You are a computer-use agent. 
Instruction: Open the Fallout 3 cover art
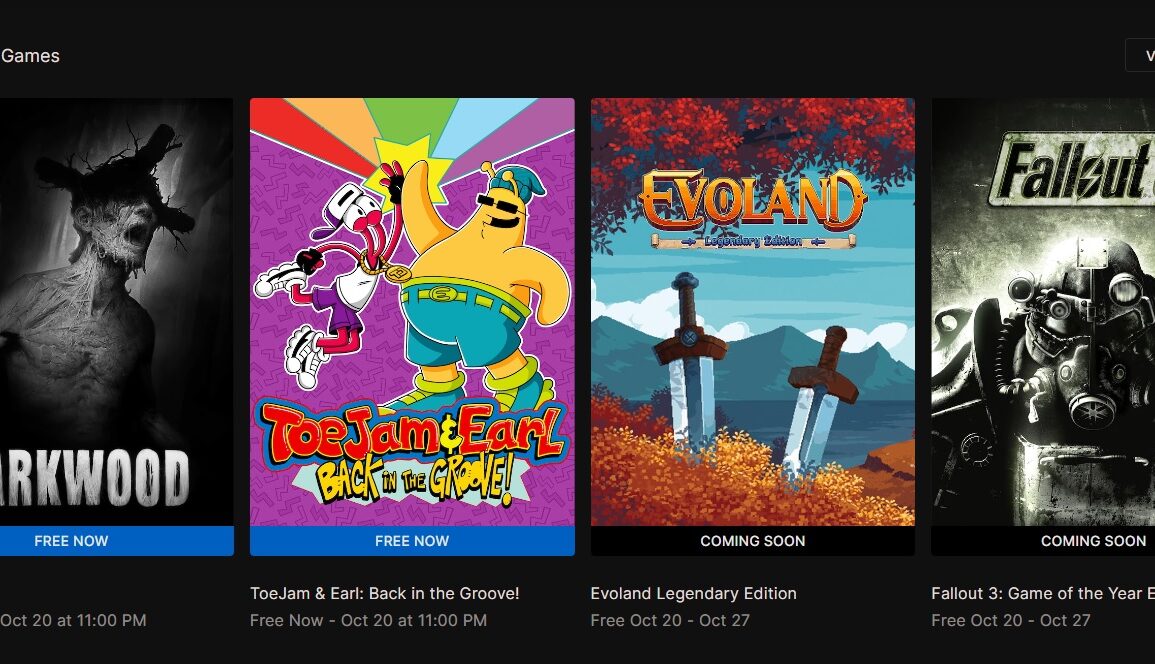(1043, 312)
